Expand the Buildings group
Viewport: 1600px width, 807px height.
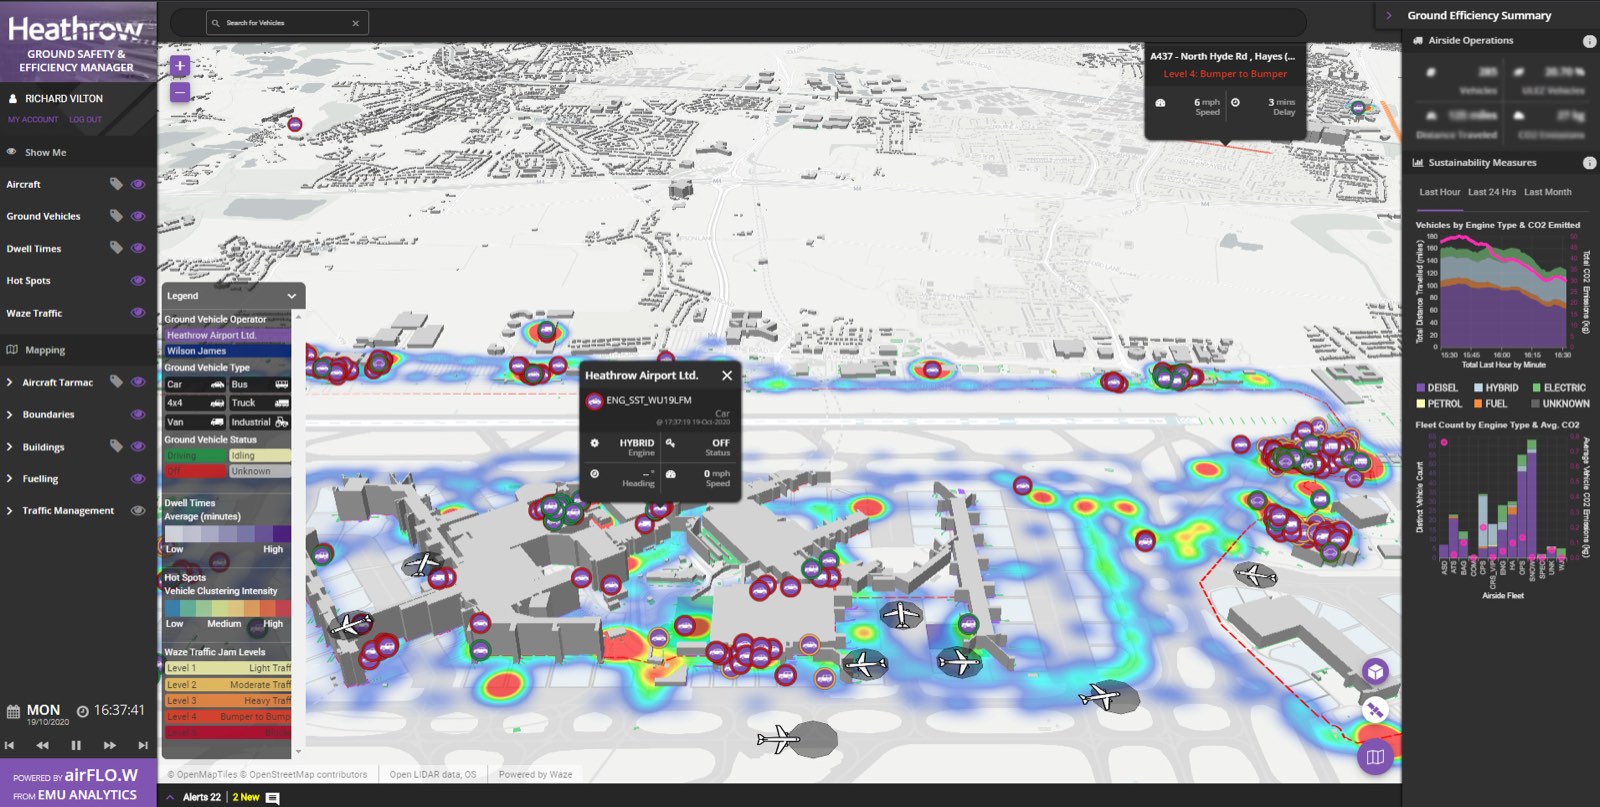tap(10, 446)
